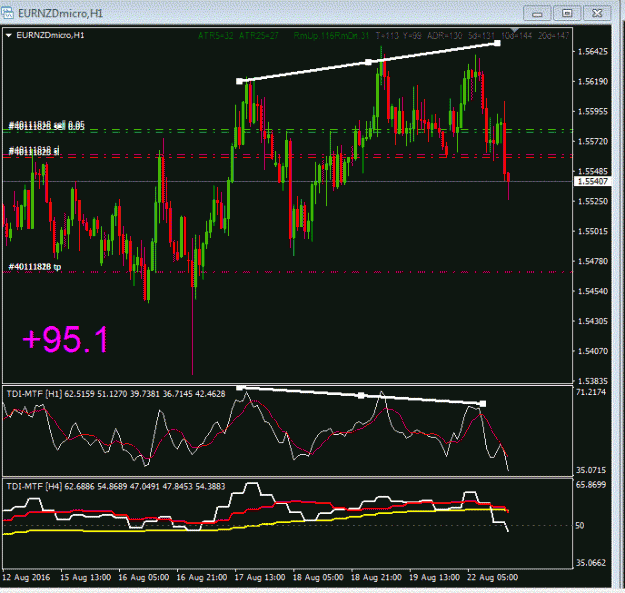Select left anchor of TDI H1 trendline

(240, 387)
